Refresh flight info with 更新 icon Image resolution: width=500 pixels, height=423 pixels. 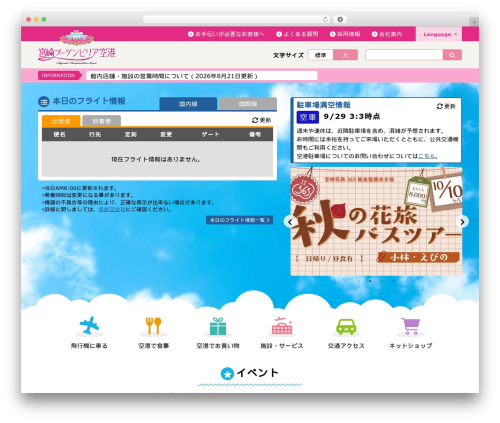point(262,120)
